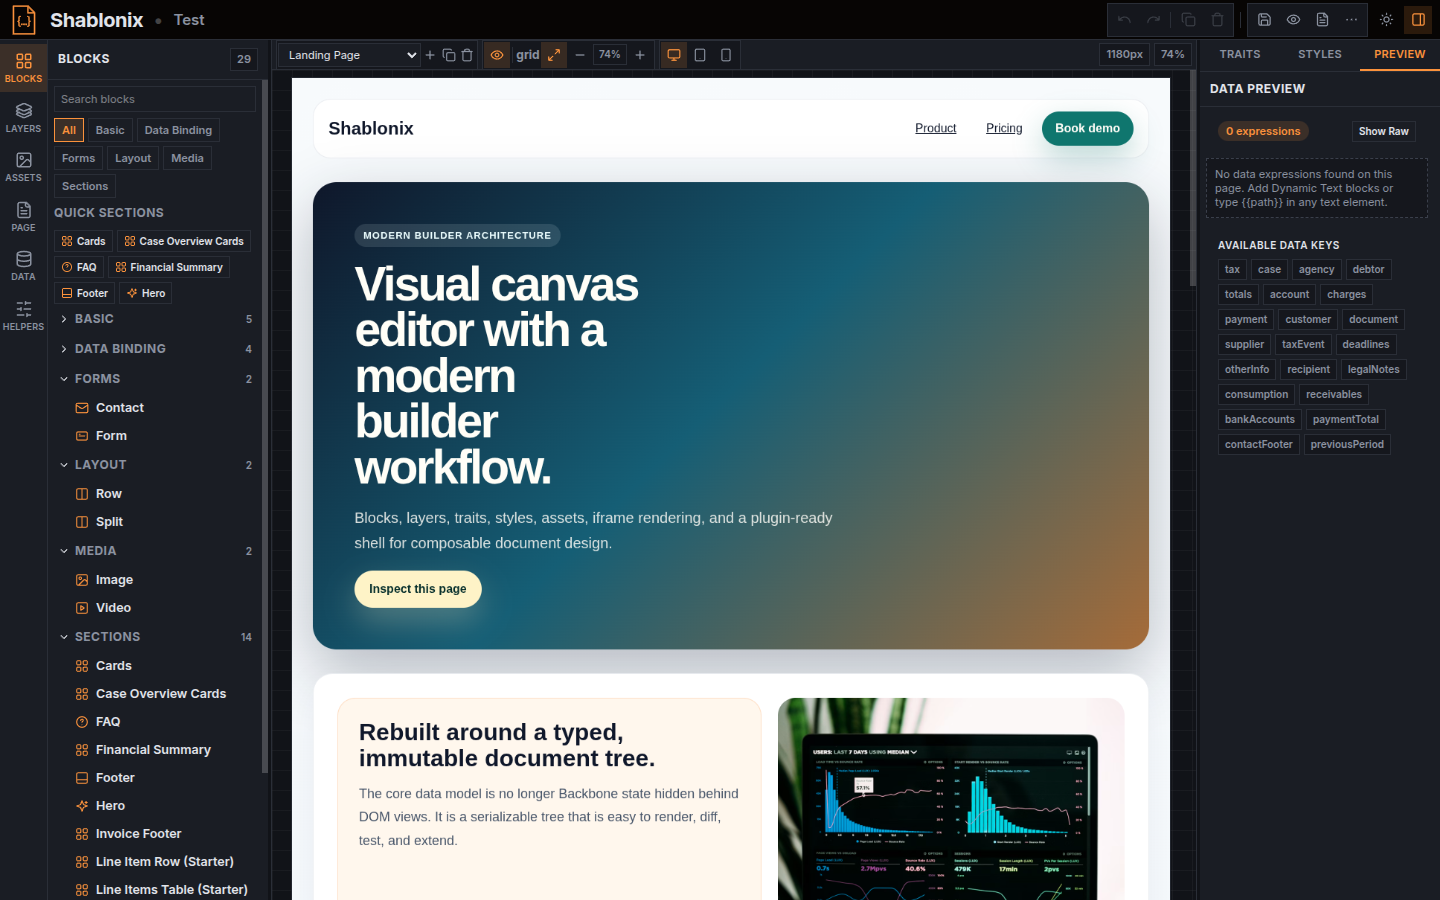Image resolution: width=1440 pixels, height=900 pixels.
Task: Click the customer data key chip
Action: pyautogui.click(x=1307, y=319)
